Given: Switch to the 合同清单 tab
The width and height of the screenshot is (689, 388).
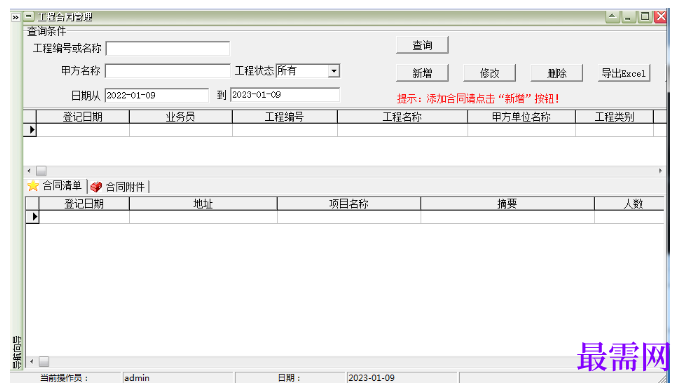Looking at the screenshot, I should (x=55, y=186).
